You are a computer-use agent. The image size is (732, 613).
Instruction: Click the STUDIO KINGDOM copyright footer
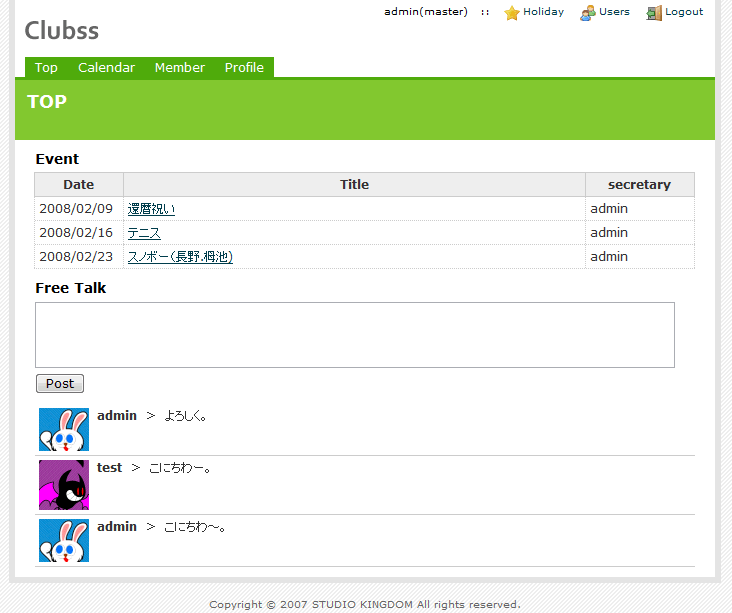pyautogui.click(x=365, y=605)
